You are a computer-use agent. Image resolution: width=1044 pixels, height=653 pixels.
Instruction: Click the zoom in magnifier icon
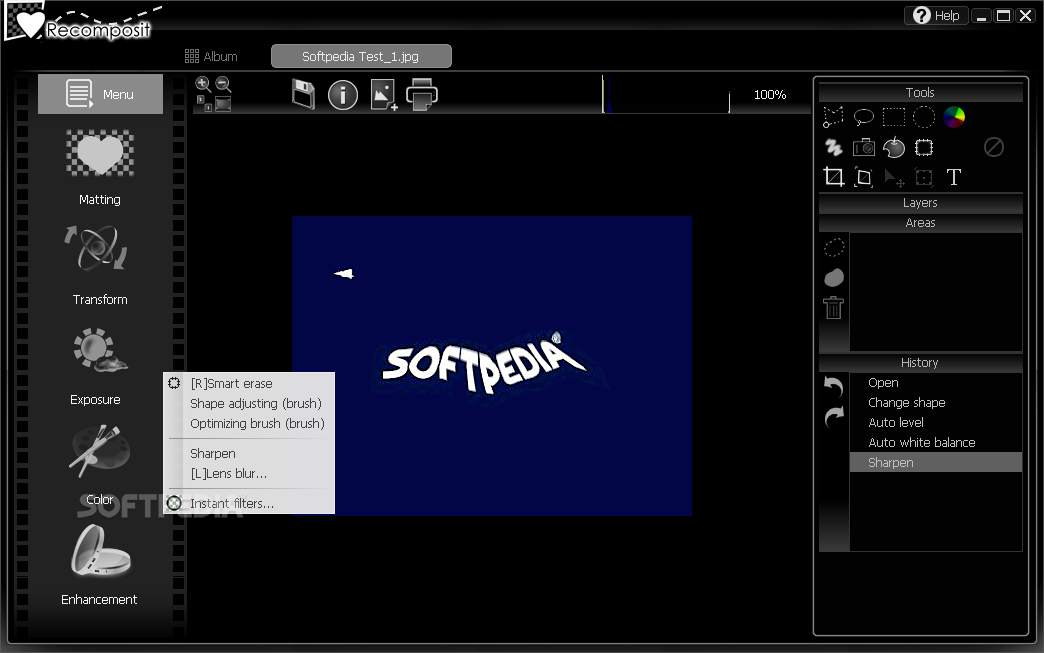pos(203,84)
